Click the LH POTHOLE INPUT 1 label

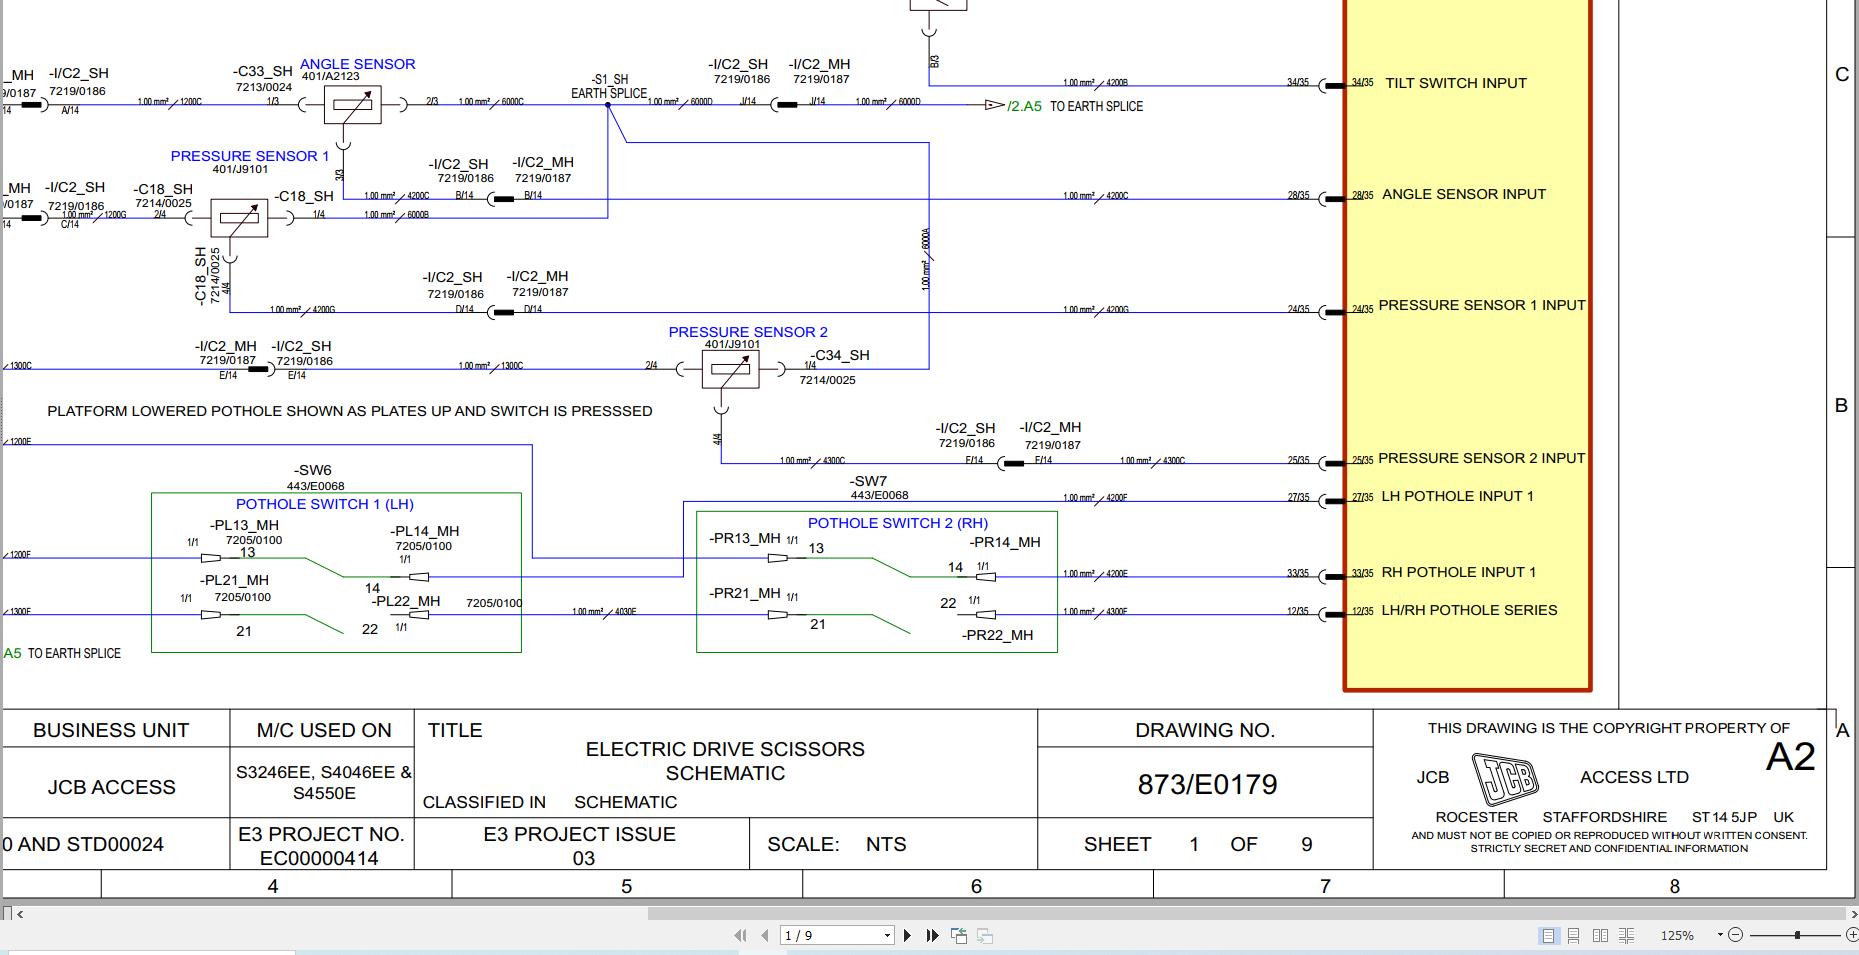click(1457, 496)
